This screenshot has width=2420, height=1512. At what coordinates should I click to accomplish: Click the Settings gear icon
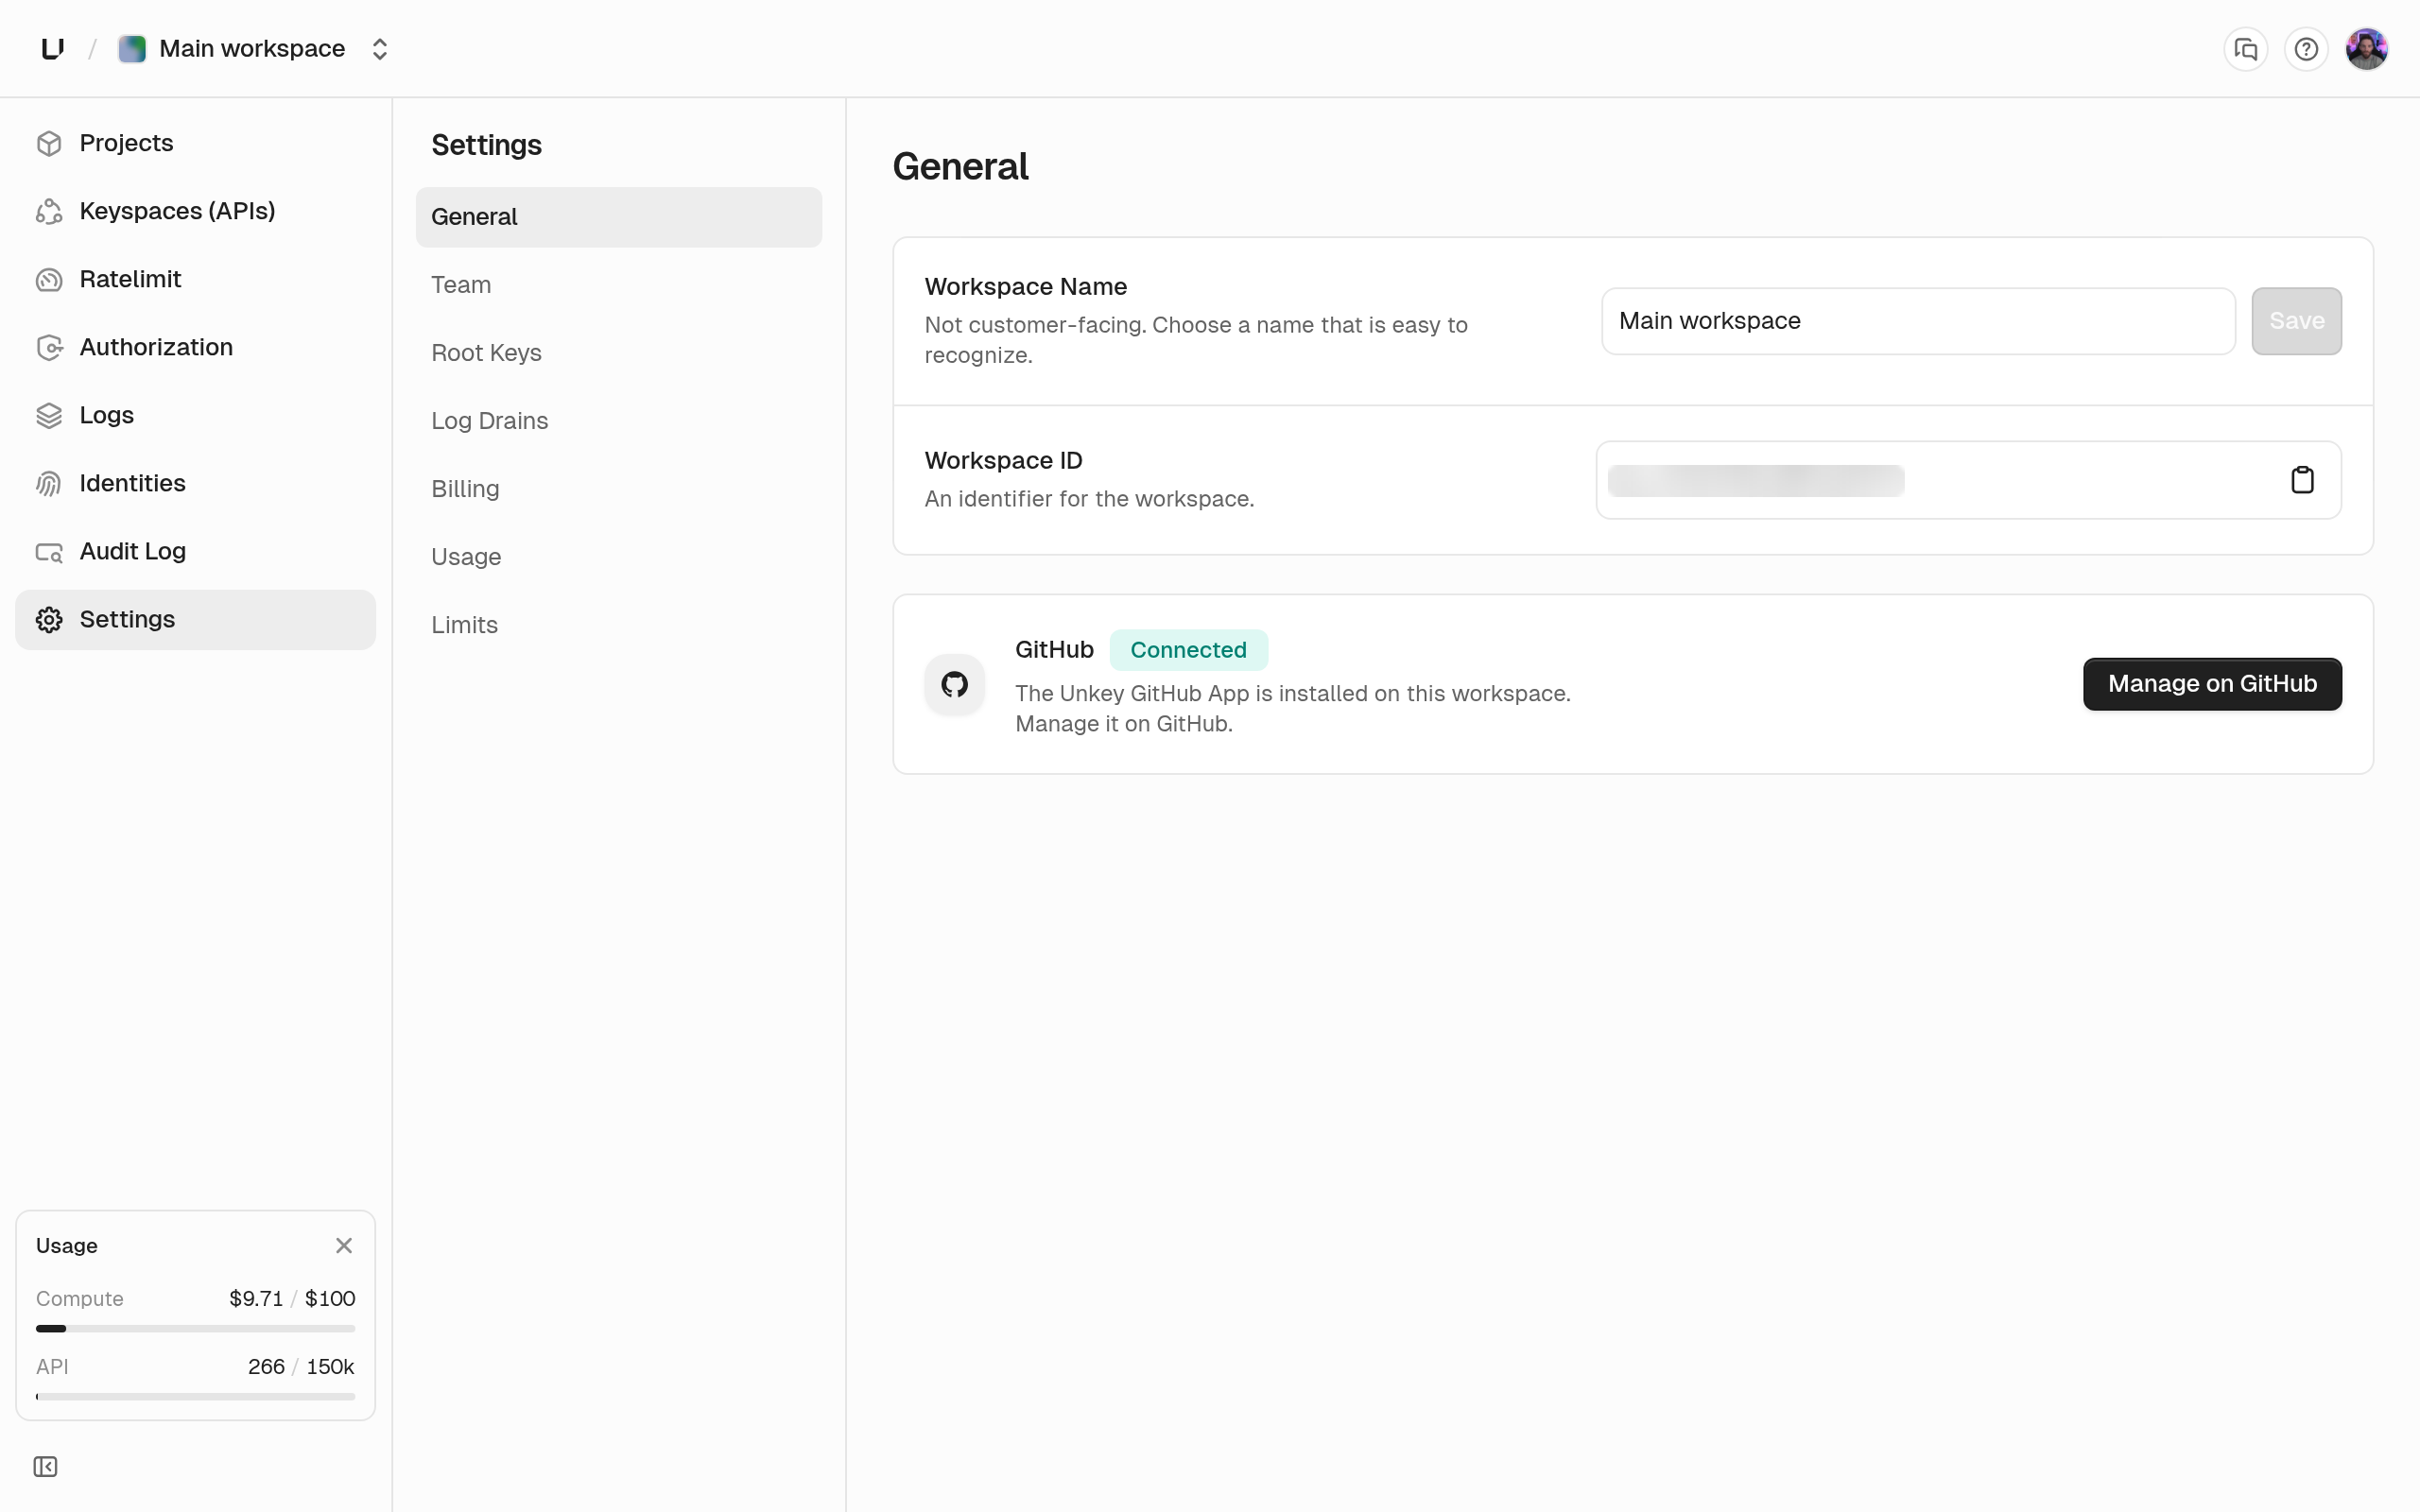tap(49, 620)
